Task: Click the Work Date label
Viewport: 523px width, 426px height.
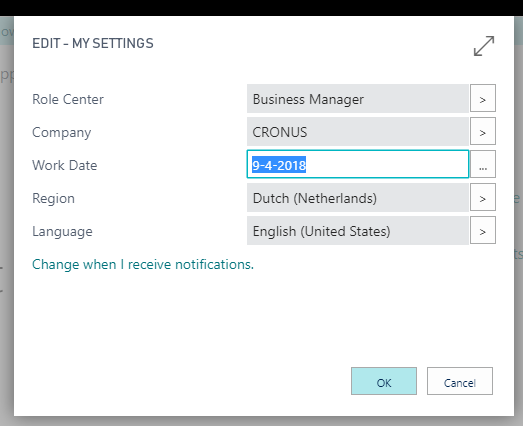Action: tap(64, 165)
